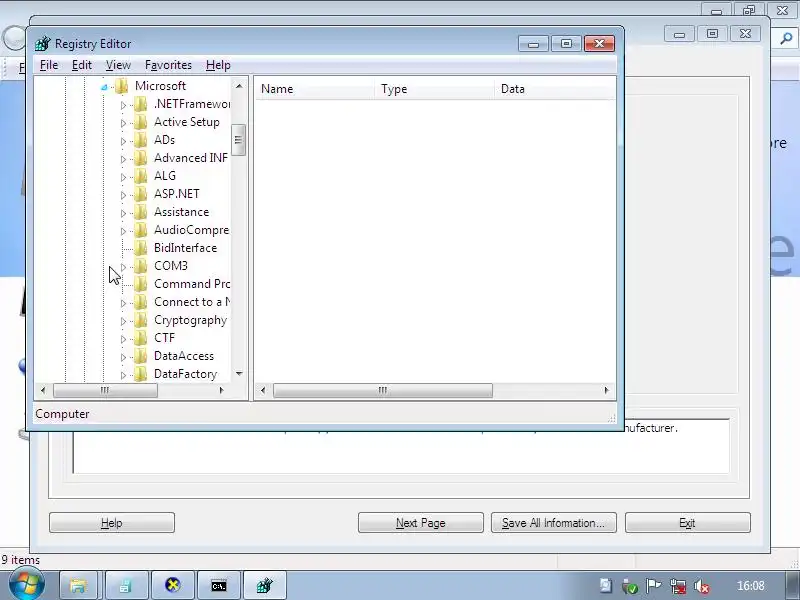Viewport: 800px width, 600px height.
Task: Click the Command Processor key name
Action: (192, 284)
